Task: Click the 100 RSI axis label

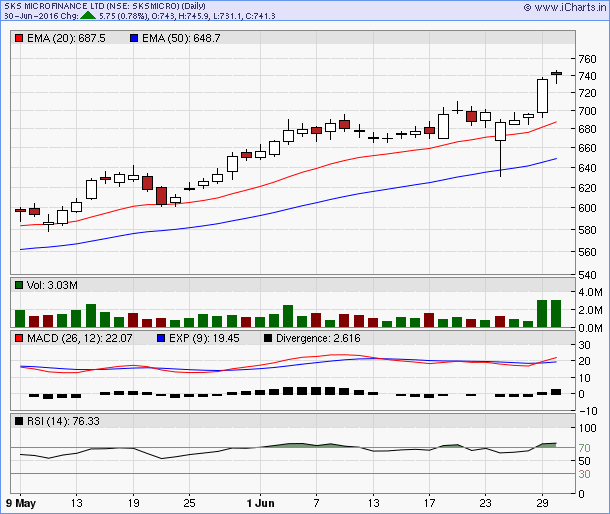Action: point(587,428)
